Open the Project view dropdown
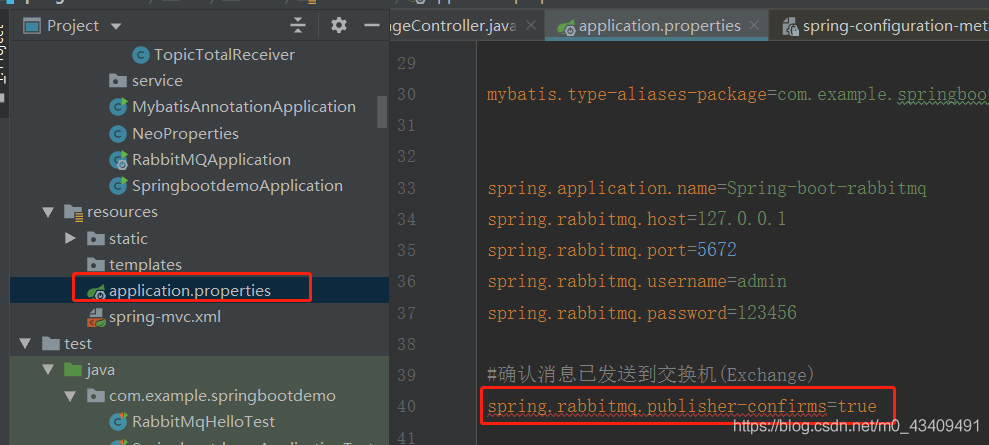 115,26
